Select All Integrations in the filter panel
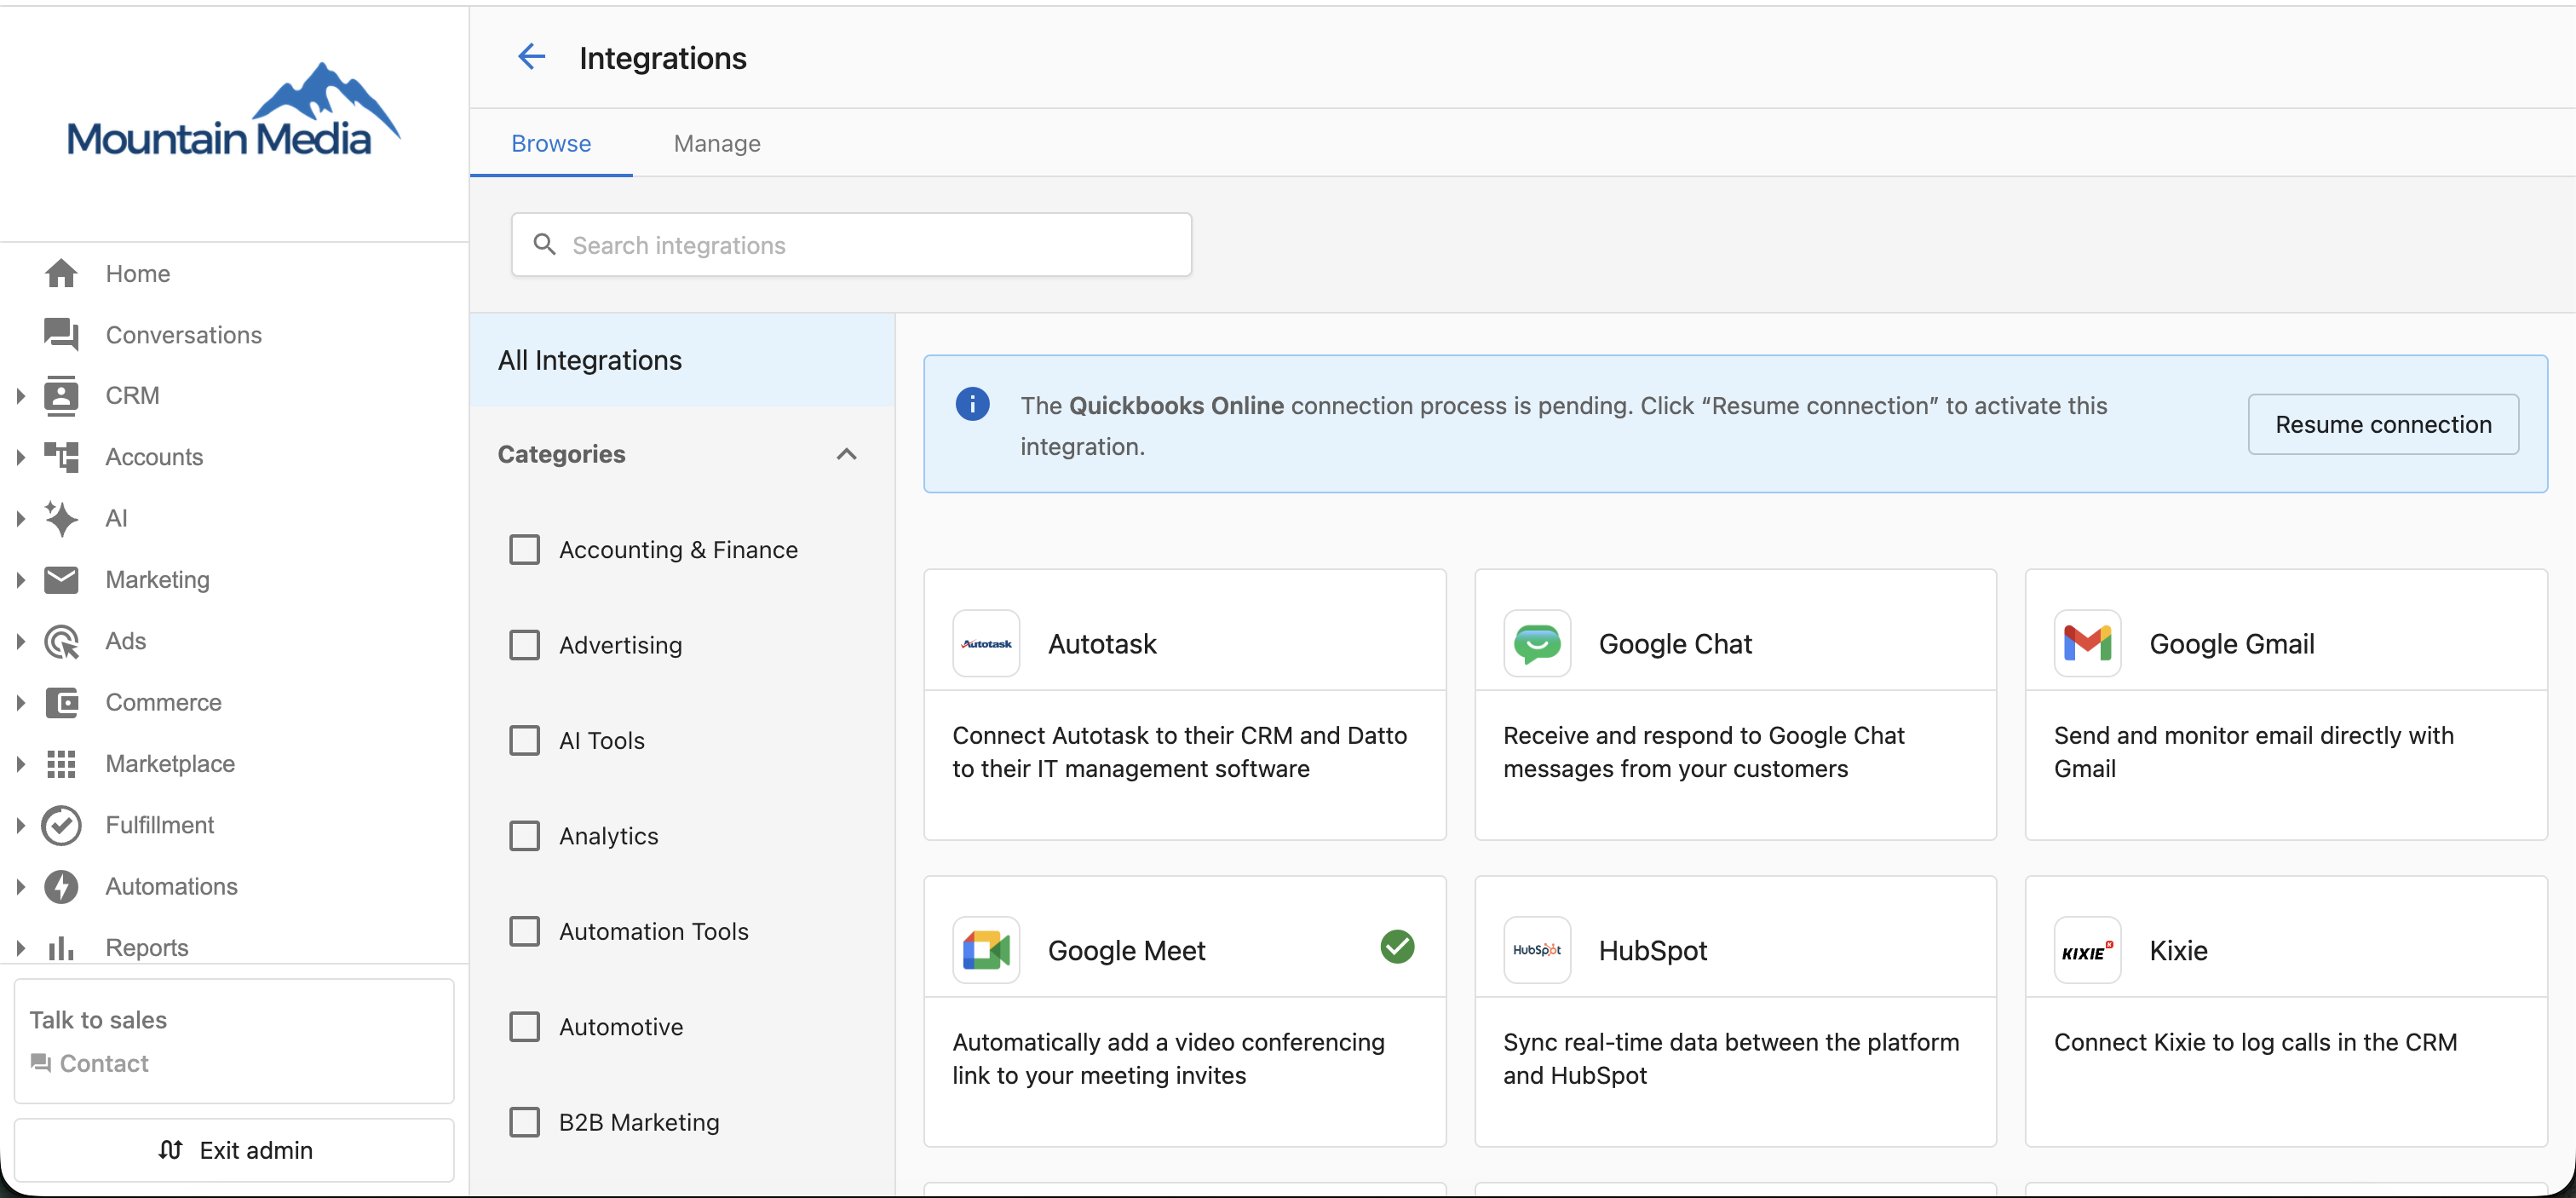The image size is (2576, 1198). click(682, 360)
